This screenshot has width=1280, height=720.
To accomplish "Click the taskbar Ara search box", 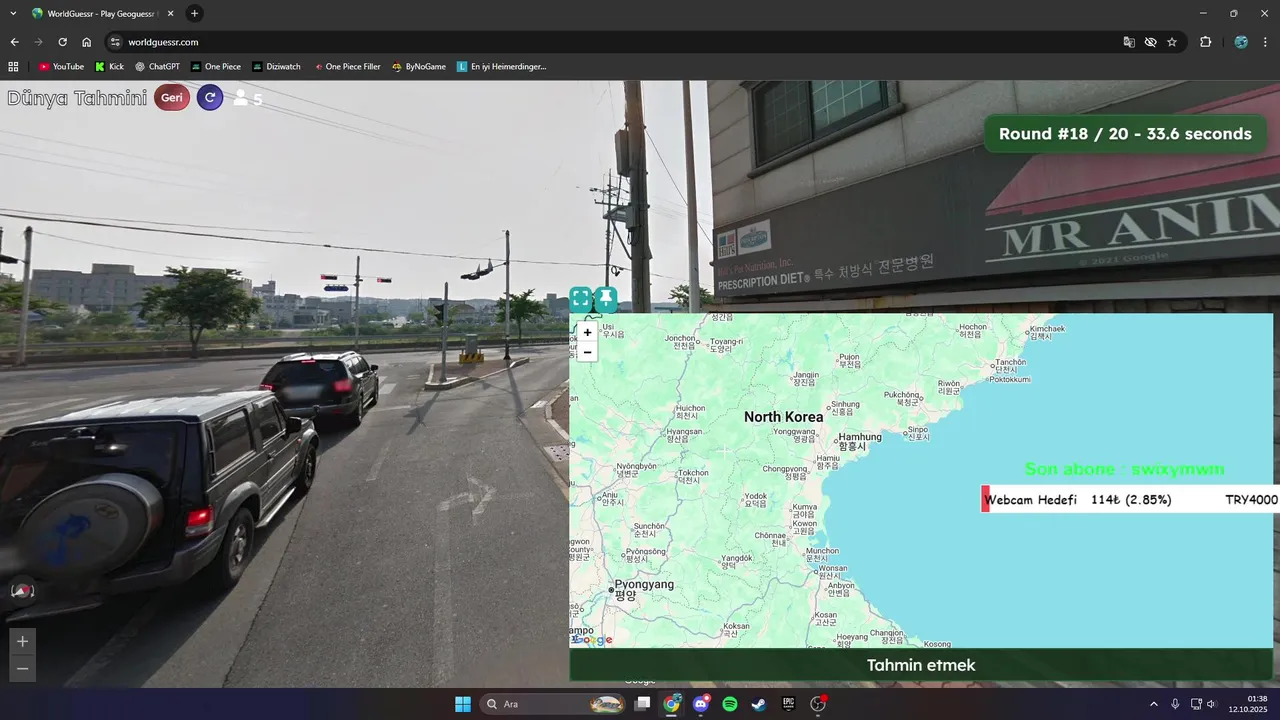I will point(555,704).
